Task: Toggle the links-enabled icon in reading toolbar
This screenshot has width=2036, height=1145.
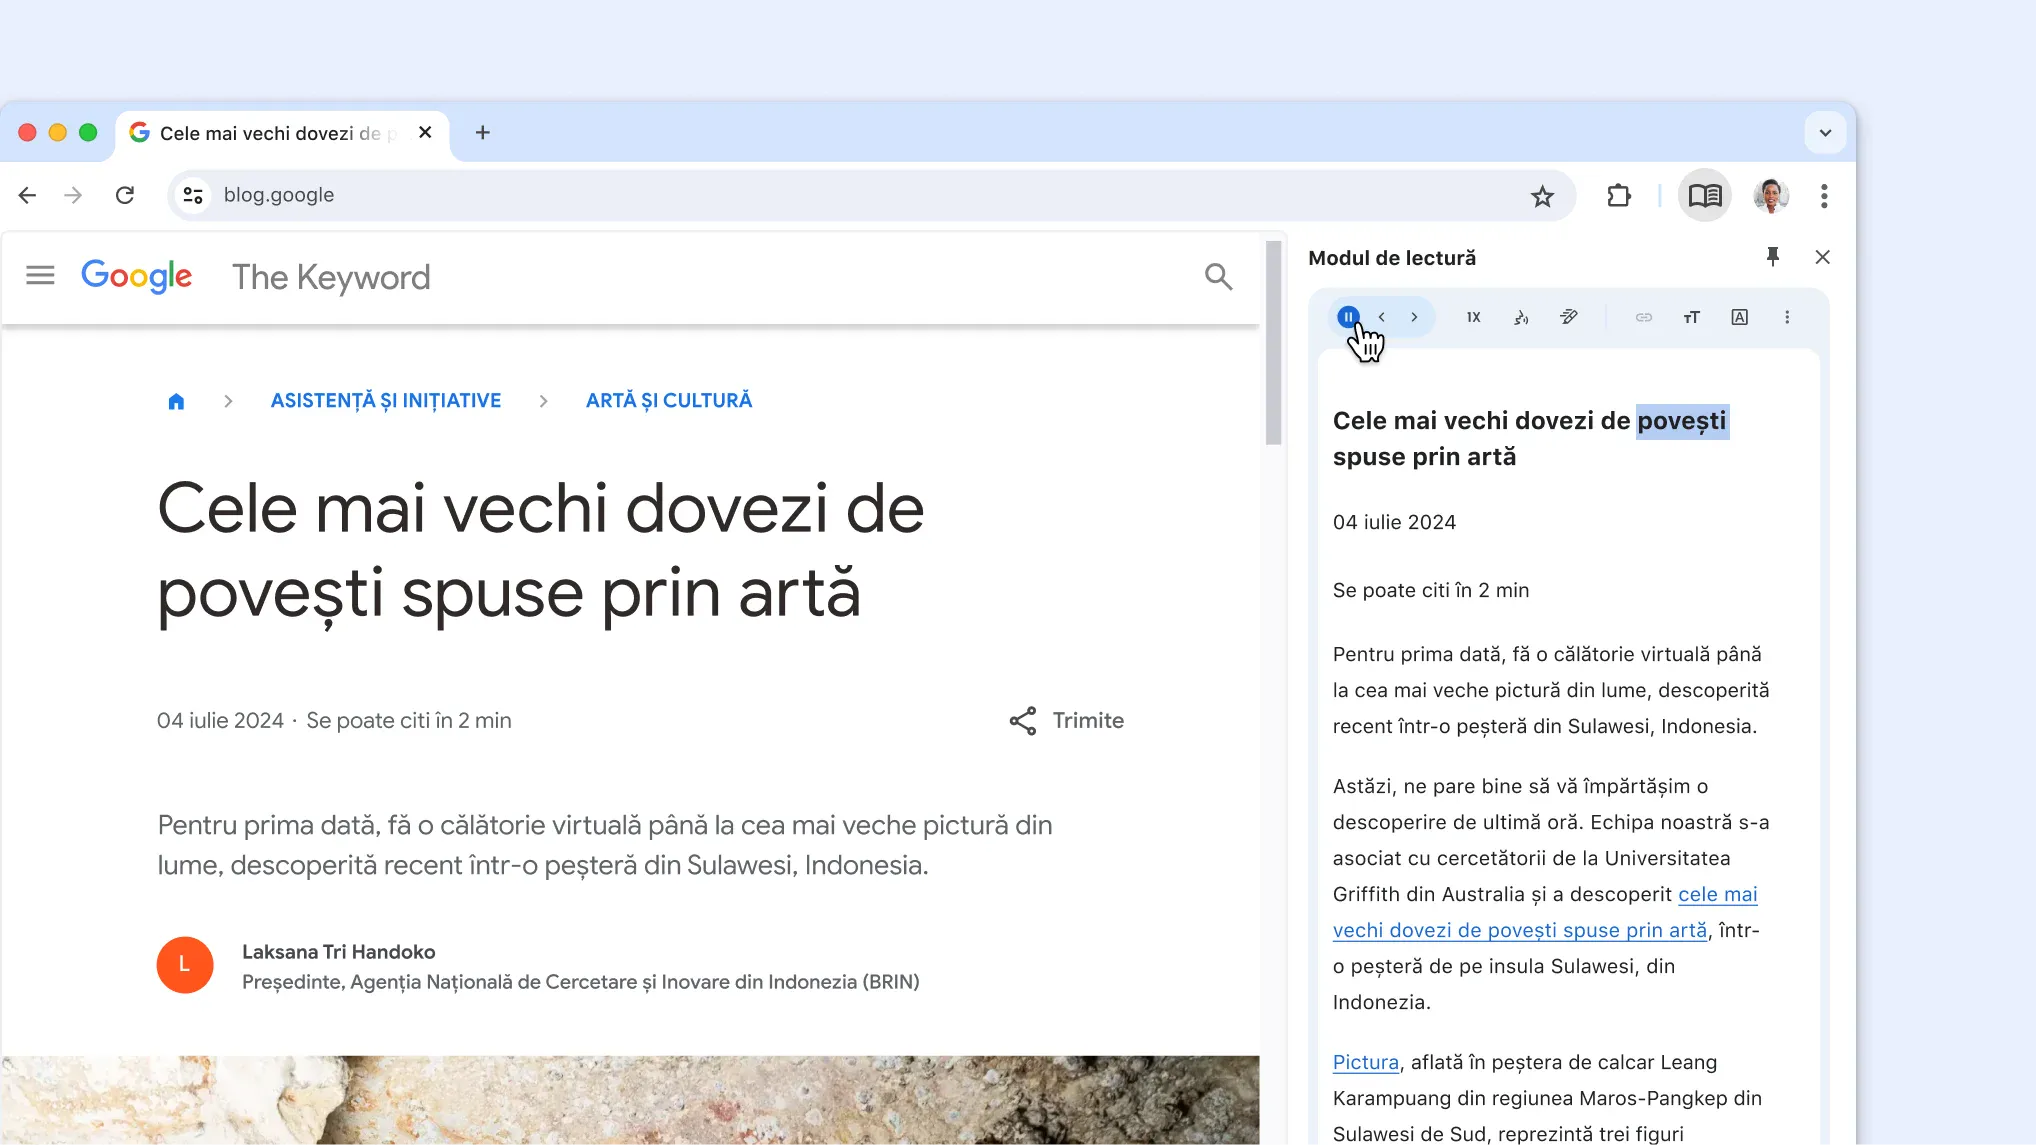Action: tap(1643, 317)
